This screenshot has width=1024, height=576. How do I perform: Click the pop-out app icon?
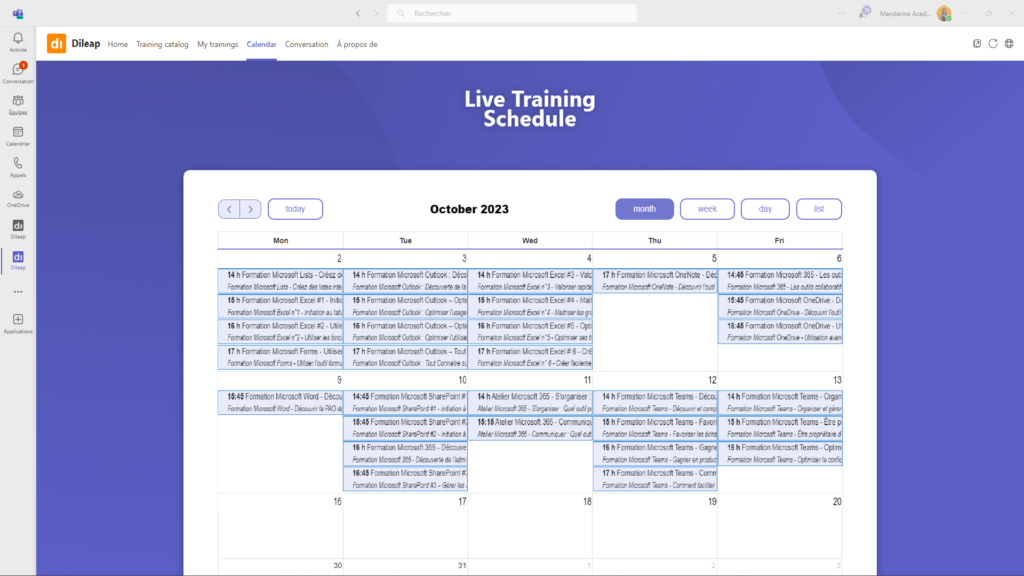point(977,44)
